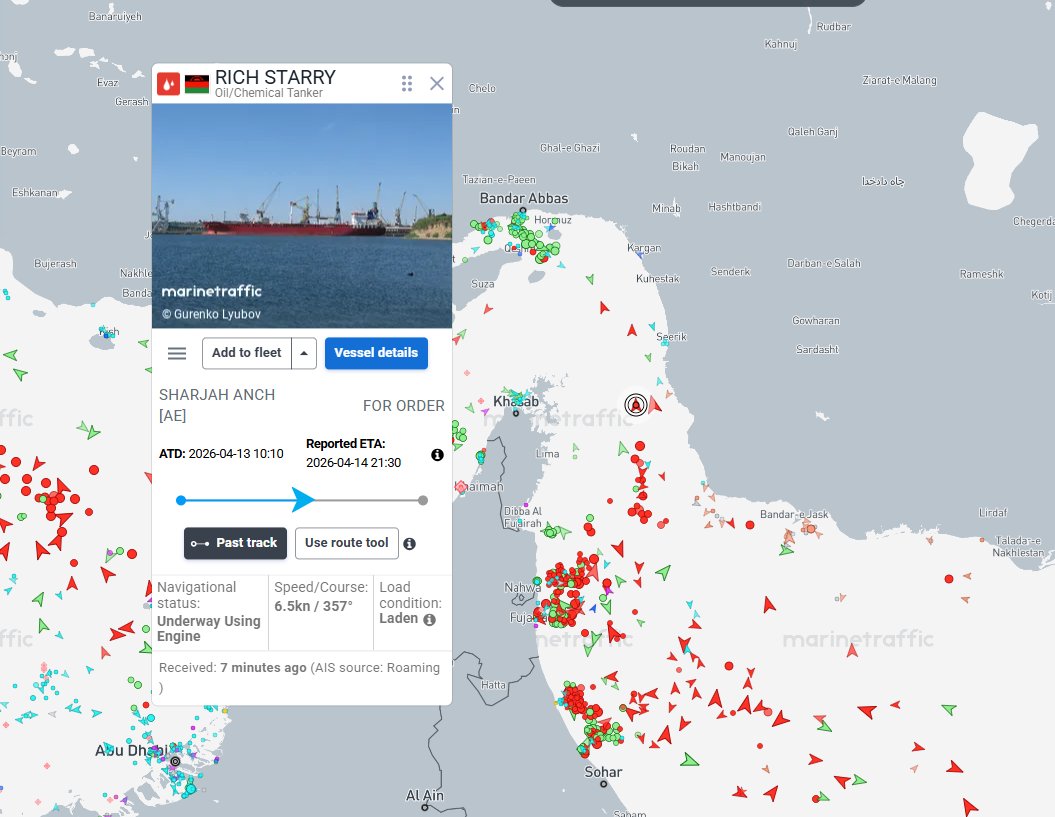1055x817 pixels.
Task: Expand the Add to fleet dropdown arrow
Action: coord(303,352)
